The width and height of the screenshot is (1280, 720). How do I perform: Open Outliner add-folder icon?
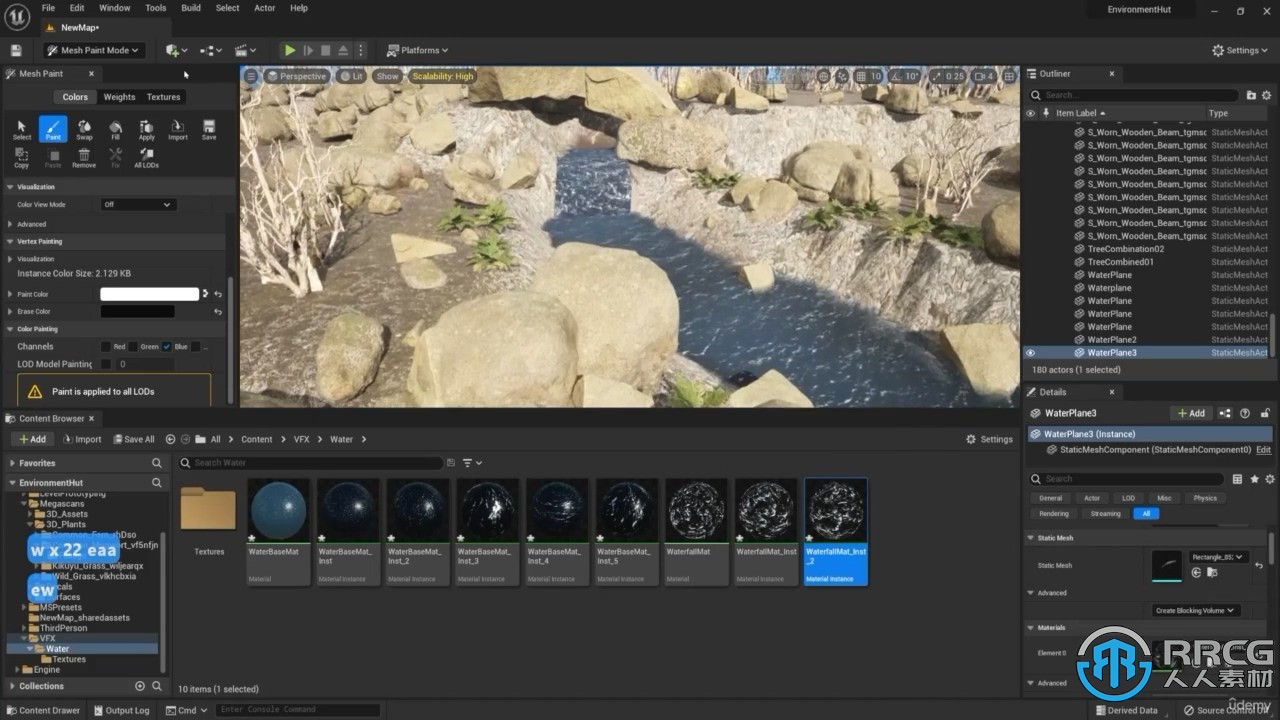[x=1251, y=95]
